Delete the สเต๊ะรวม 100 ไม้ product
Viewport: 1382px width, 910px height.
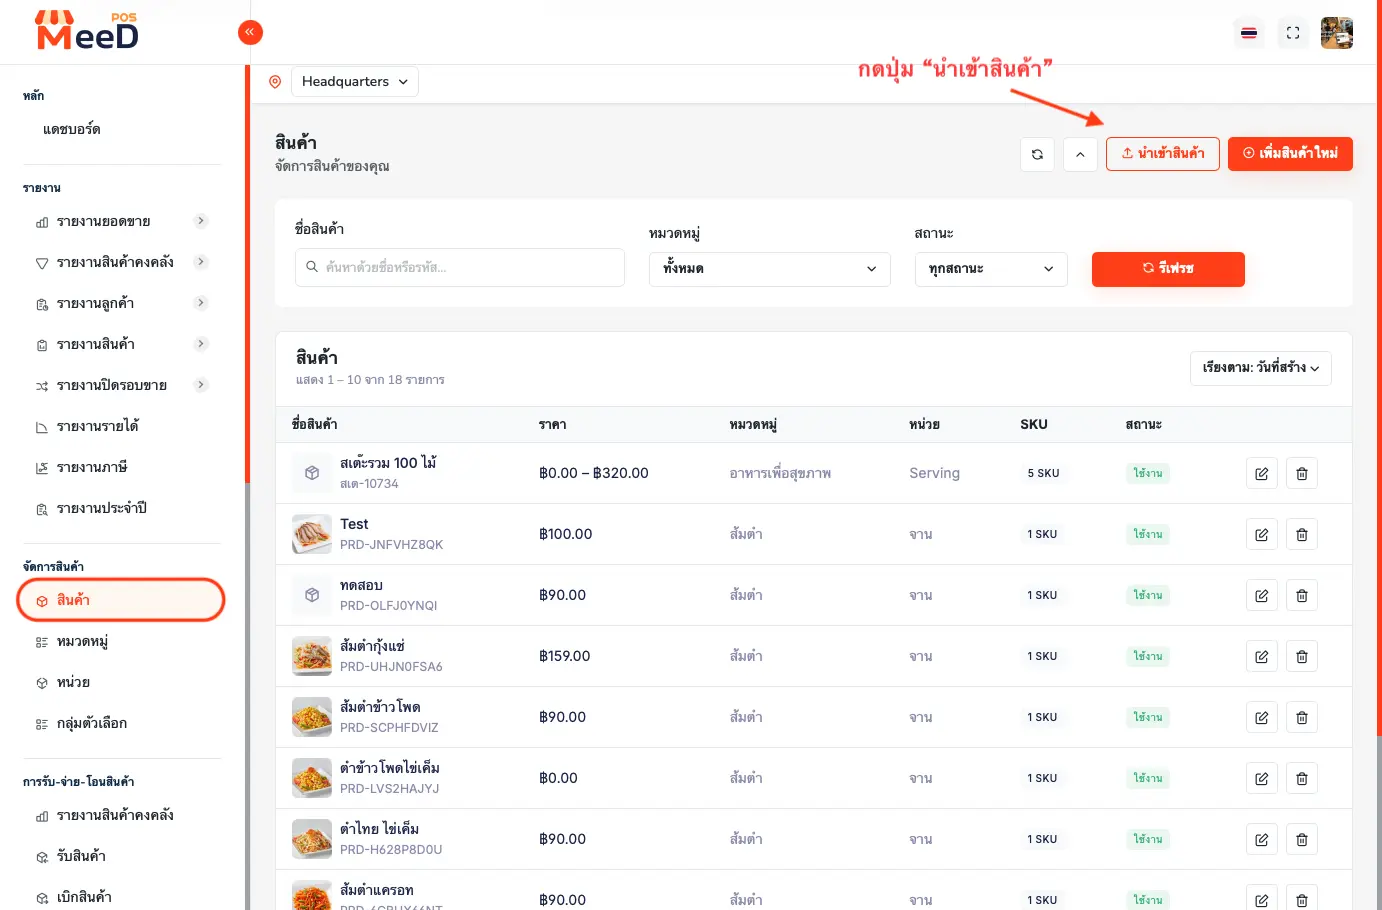pos(1302,474)
